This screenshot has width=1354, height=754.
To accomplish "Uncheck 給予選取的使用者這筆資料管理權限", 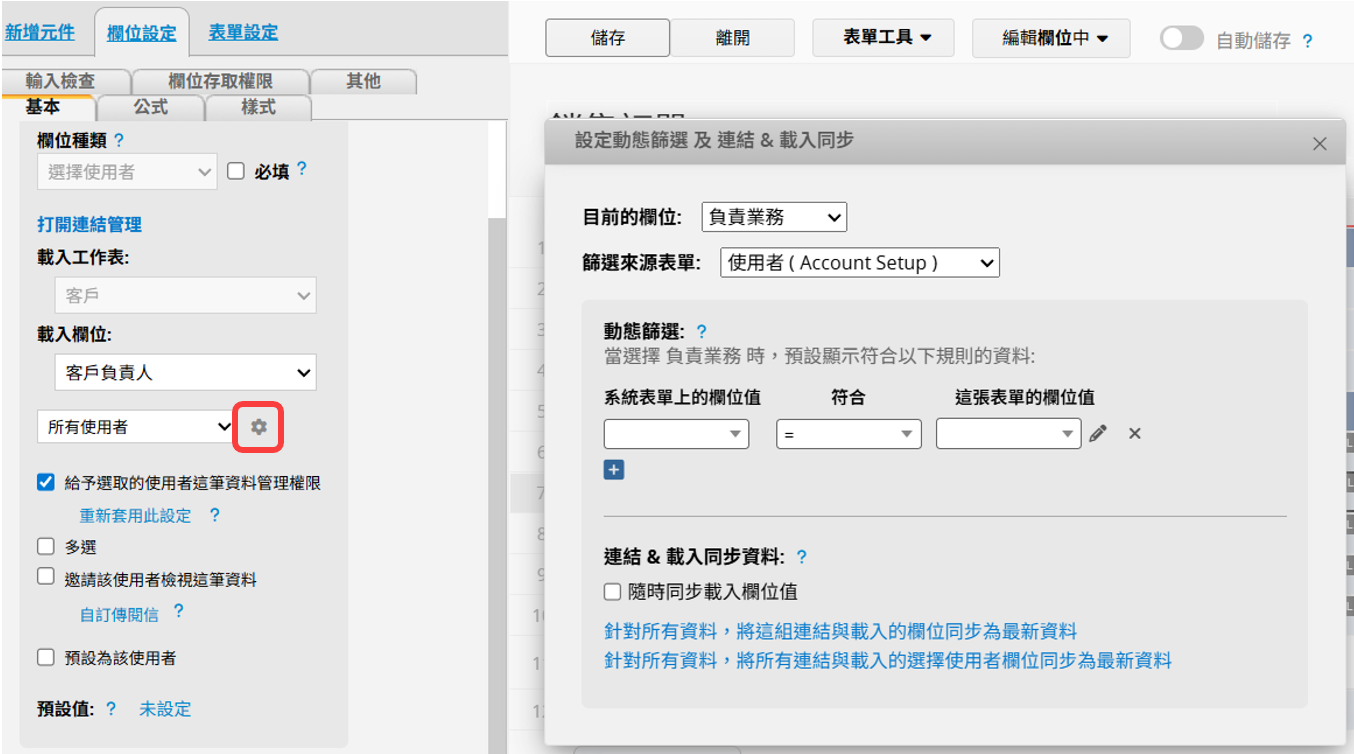I will [45, 483].
